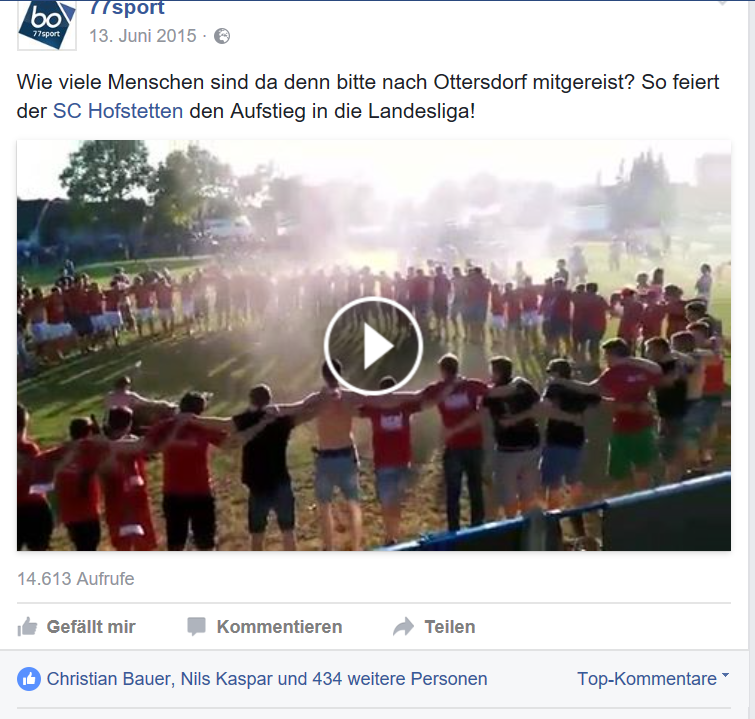Share the post with Teilen

coord(450,627)
